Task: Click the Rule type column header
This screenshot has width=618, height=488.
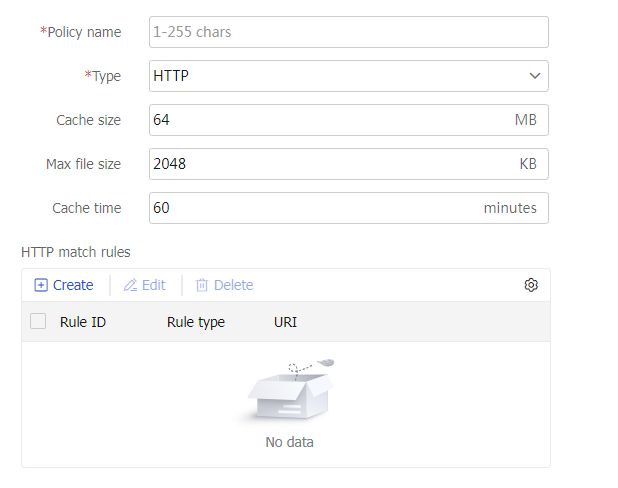Action: [x=196, y=322]
